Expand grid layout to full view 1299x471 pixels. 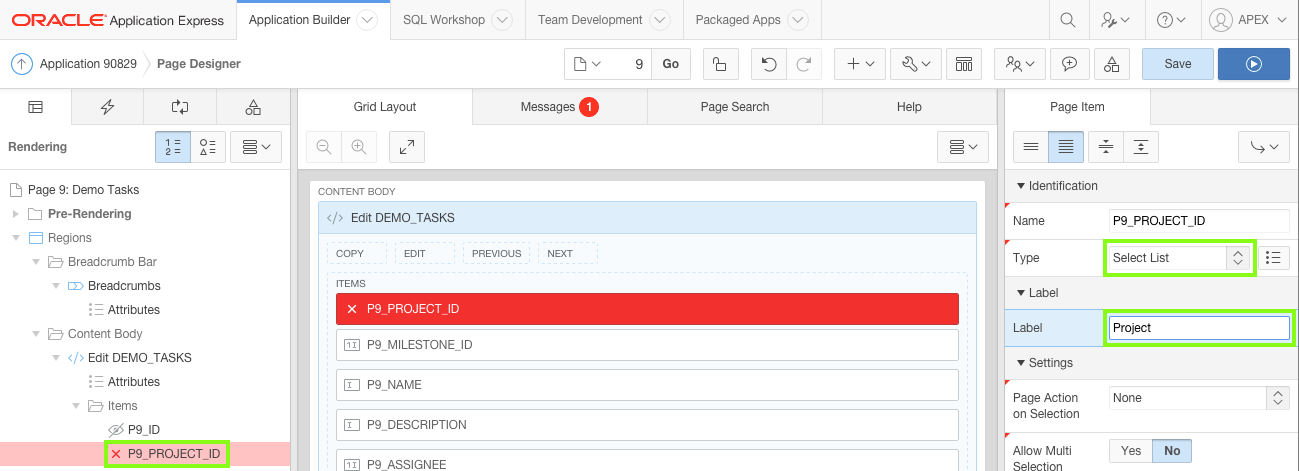pos(407,146)
